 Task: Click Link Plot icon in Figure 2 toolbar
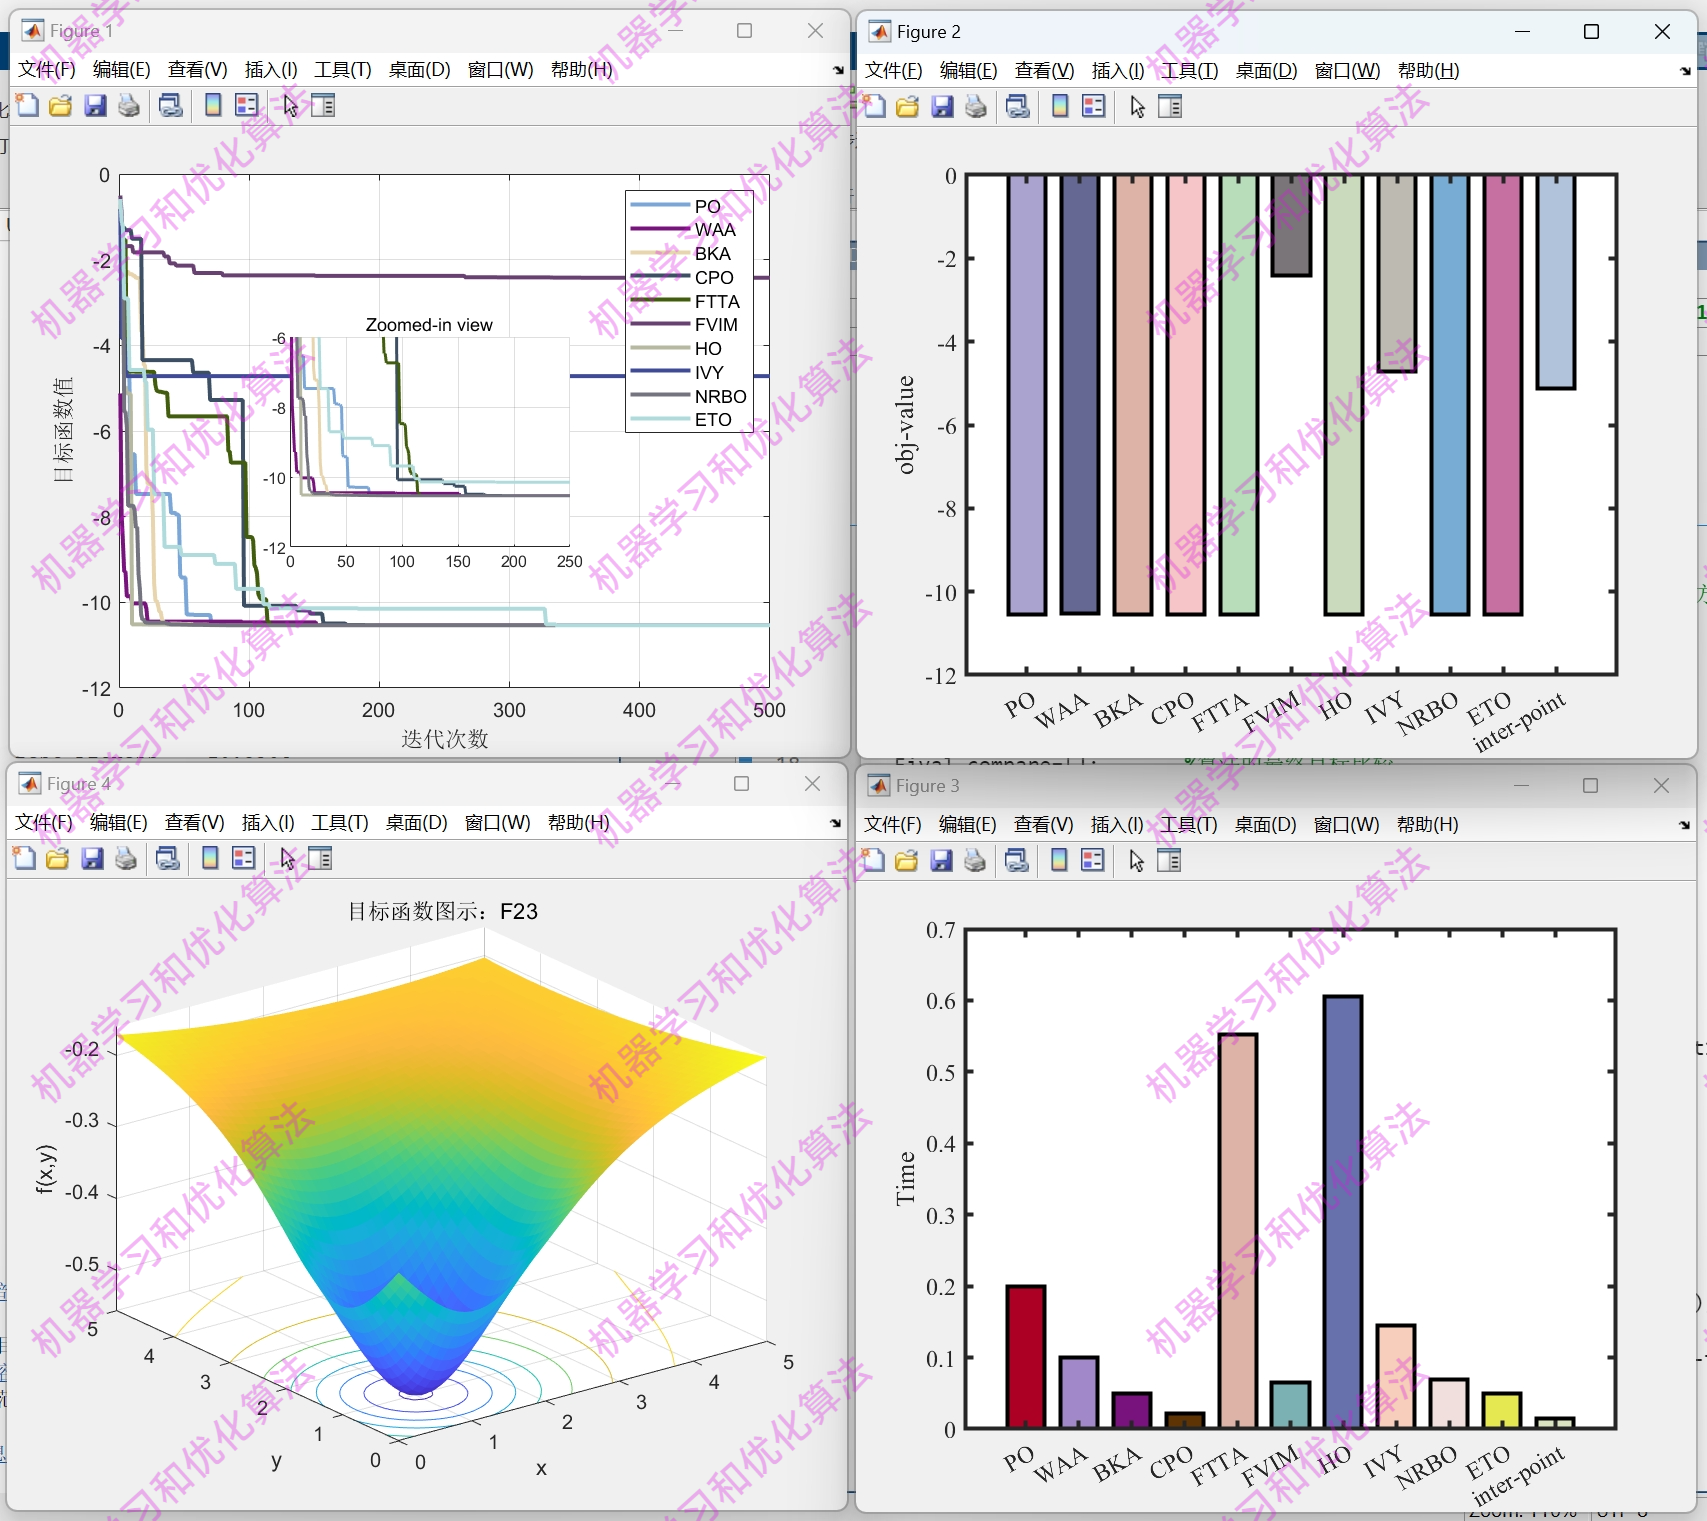[x=1018, y=106]
